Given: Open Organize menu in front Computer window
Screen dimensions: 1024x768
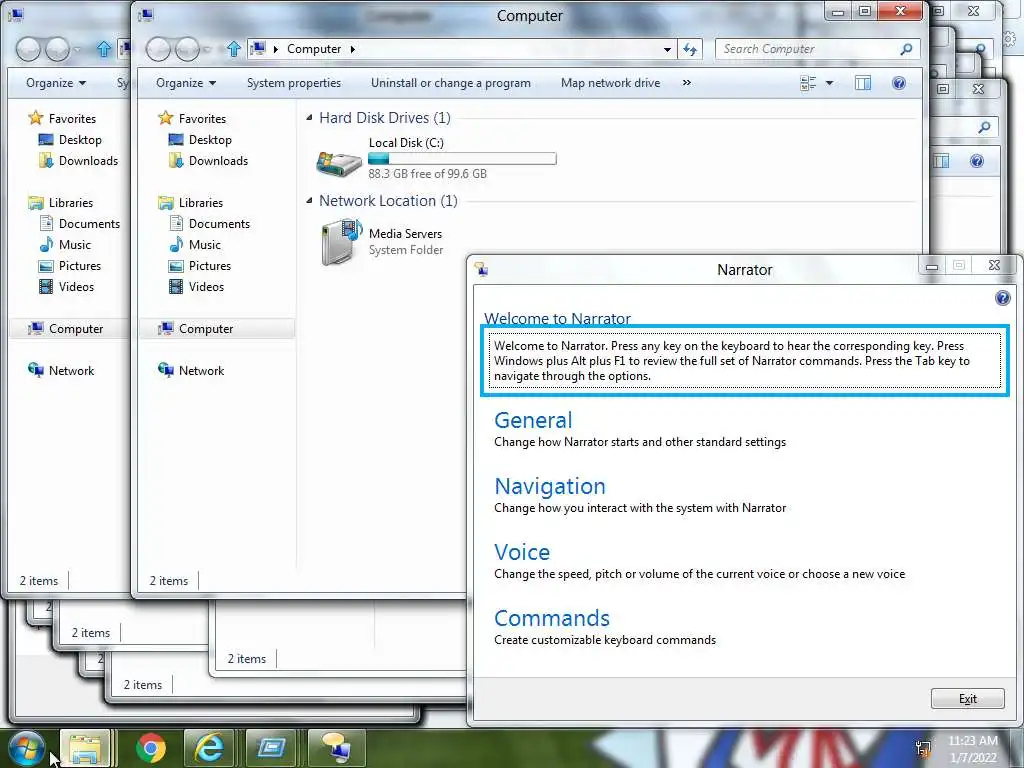Looking at the screenshot, I should coord(185,83).
